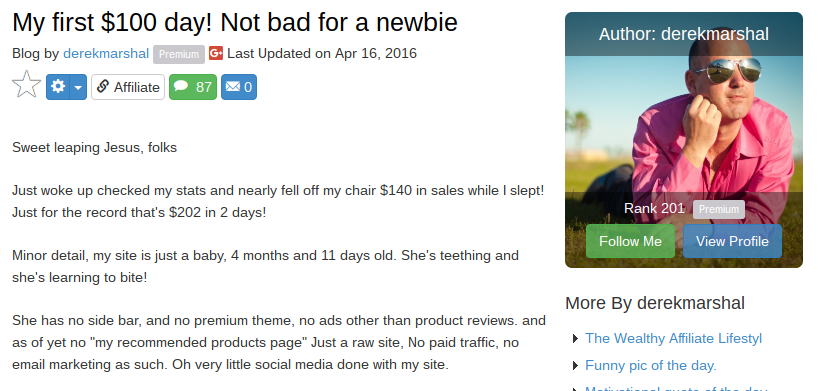Click the chain link icon on the Affiliate button

point(103,86)
